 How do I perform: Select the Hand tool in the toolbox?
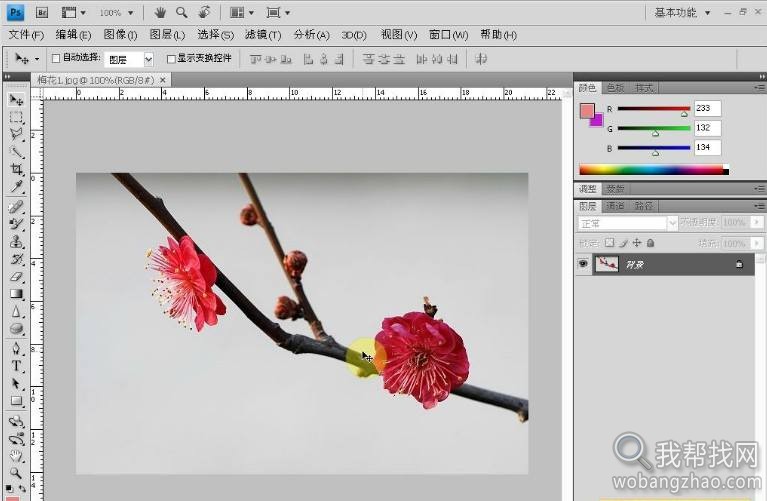[x=16, y=456]
